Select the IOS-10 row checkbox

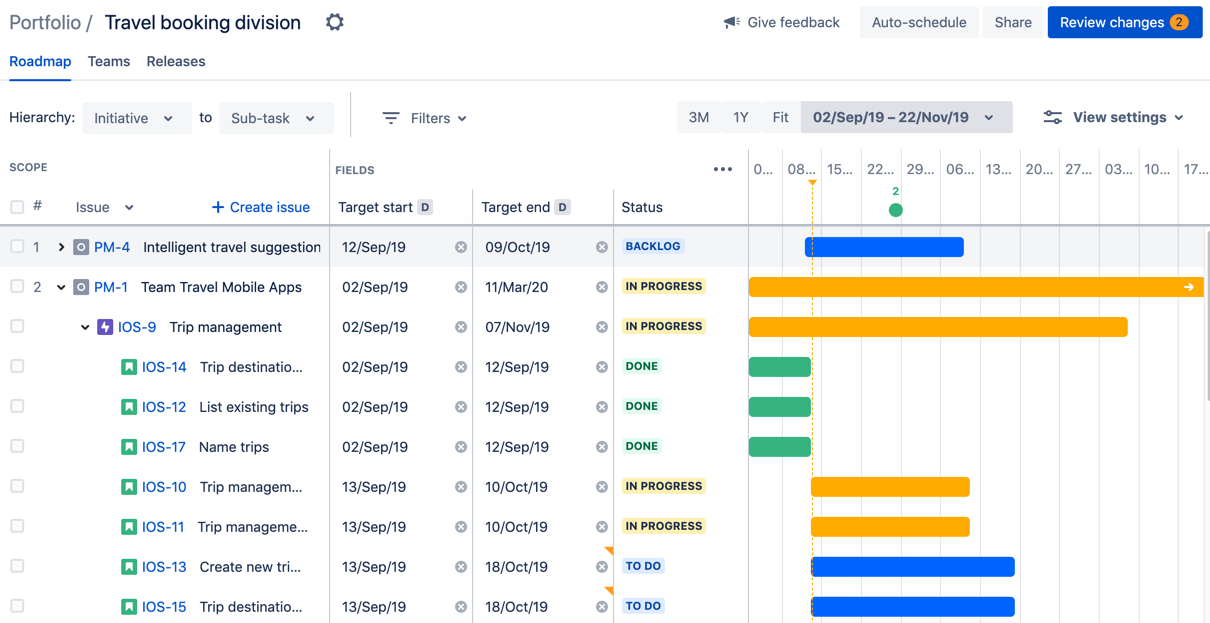[17, 486]
